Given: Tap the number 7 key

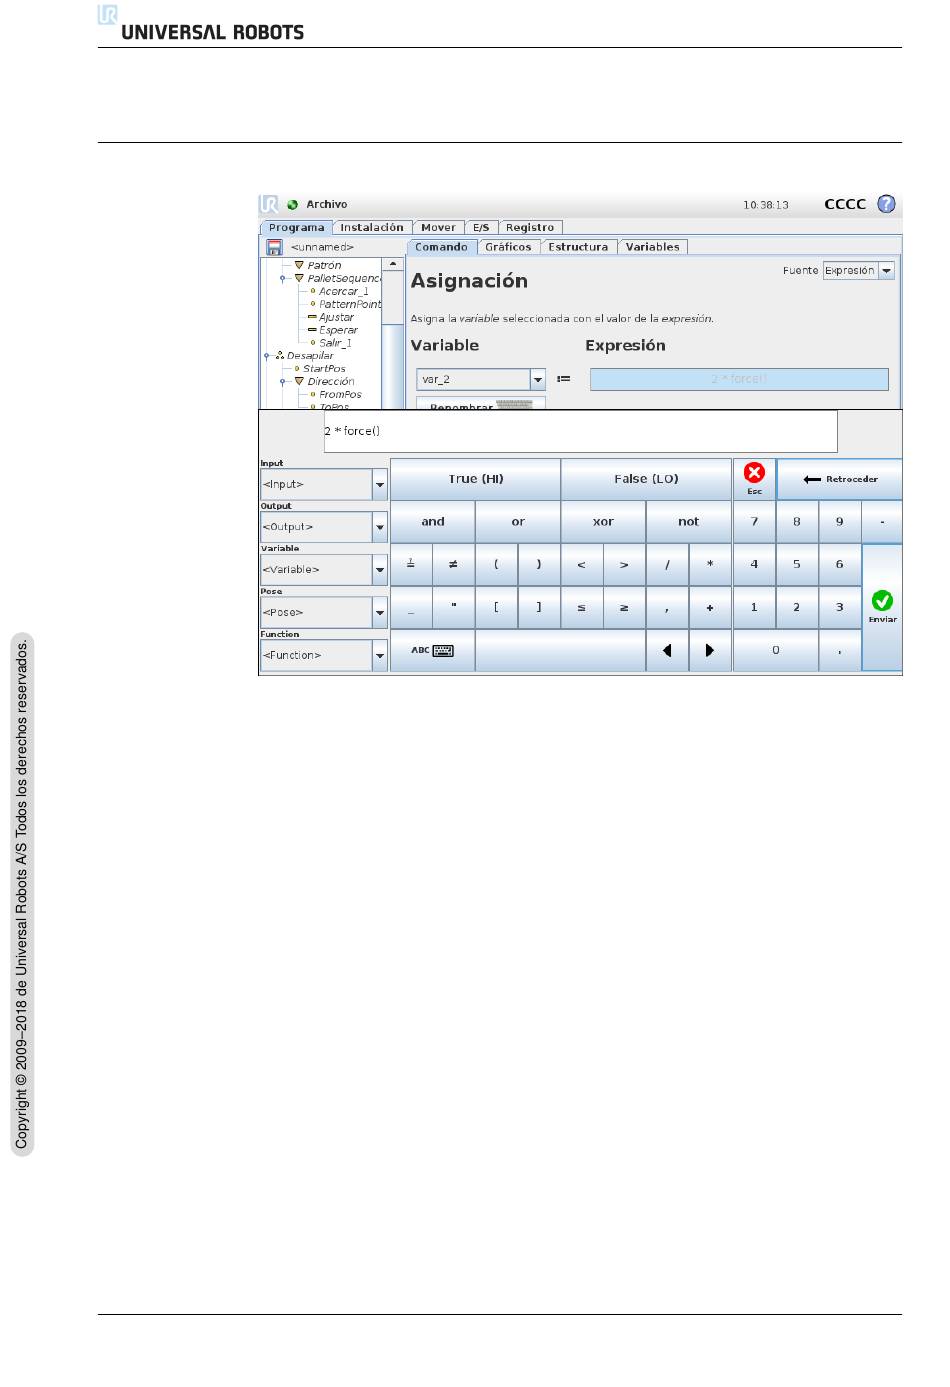Looking at the screenshot, I should (754, 521).
